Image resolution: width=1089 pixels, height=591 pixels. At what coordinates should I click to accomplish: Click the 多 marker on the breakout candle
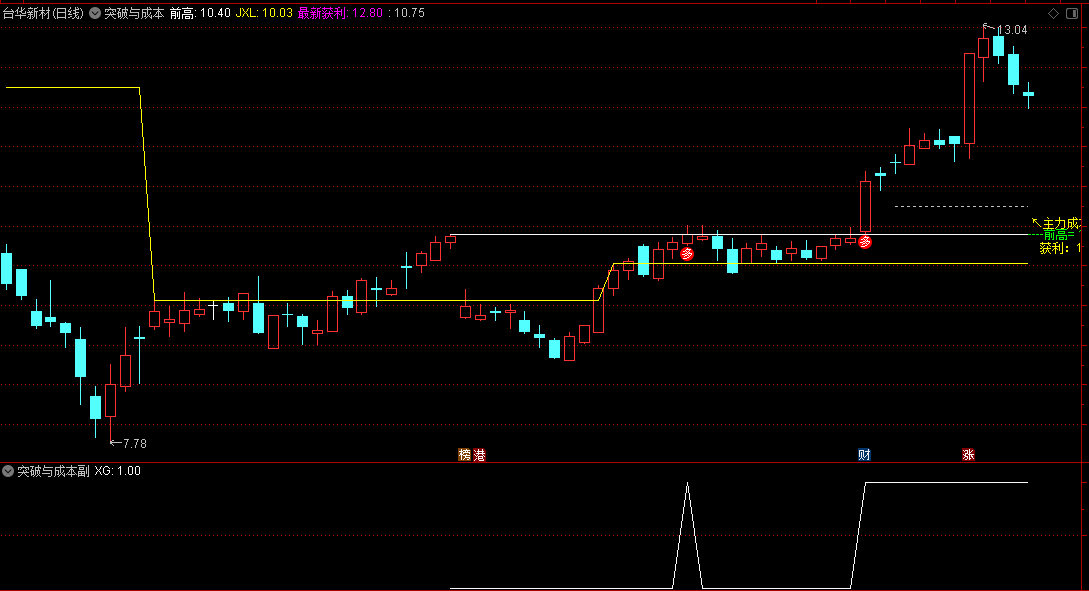pyautogui.click(x=865, y=242)
